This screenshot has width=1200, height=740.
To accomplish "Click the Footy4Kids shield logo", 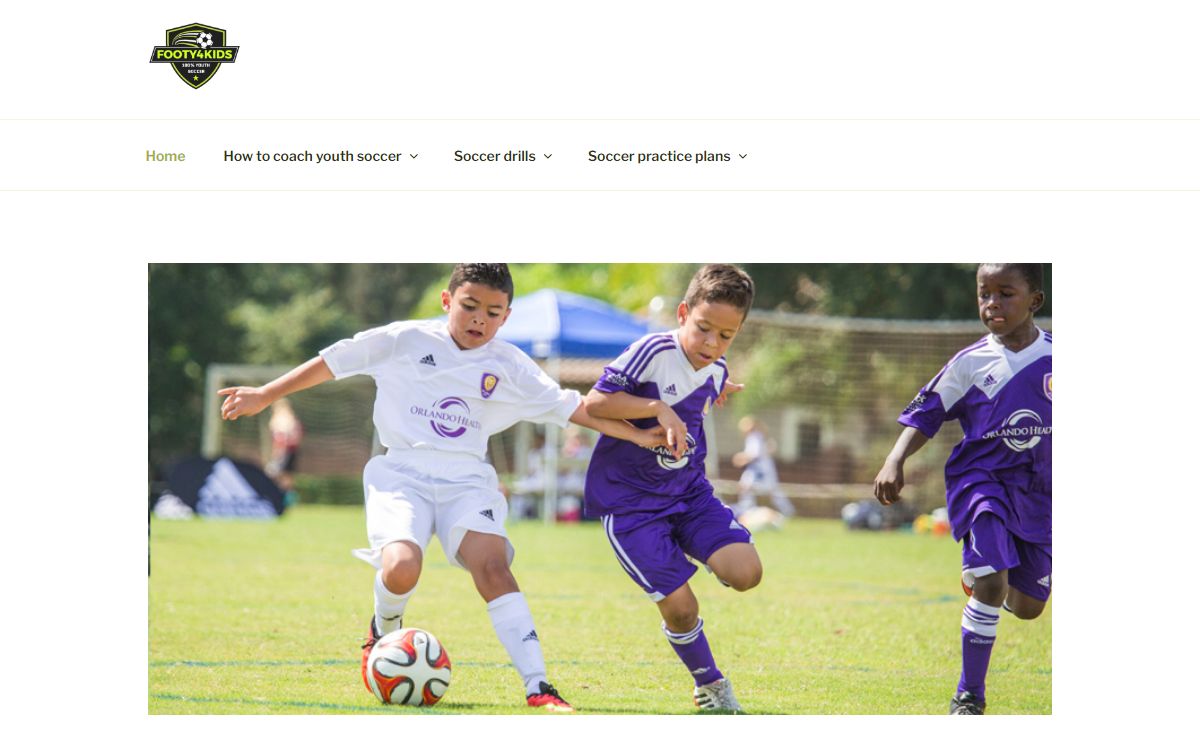I will pyautogui.click(x=194, y=56).
